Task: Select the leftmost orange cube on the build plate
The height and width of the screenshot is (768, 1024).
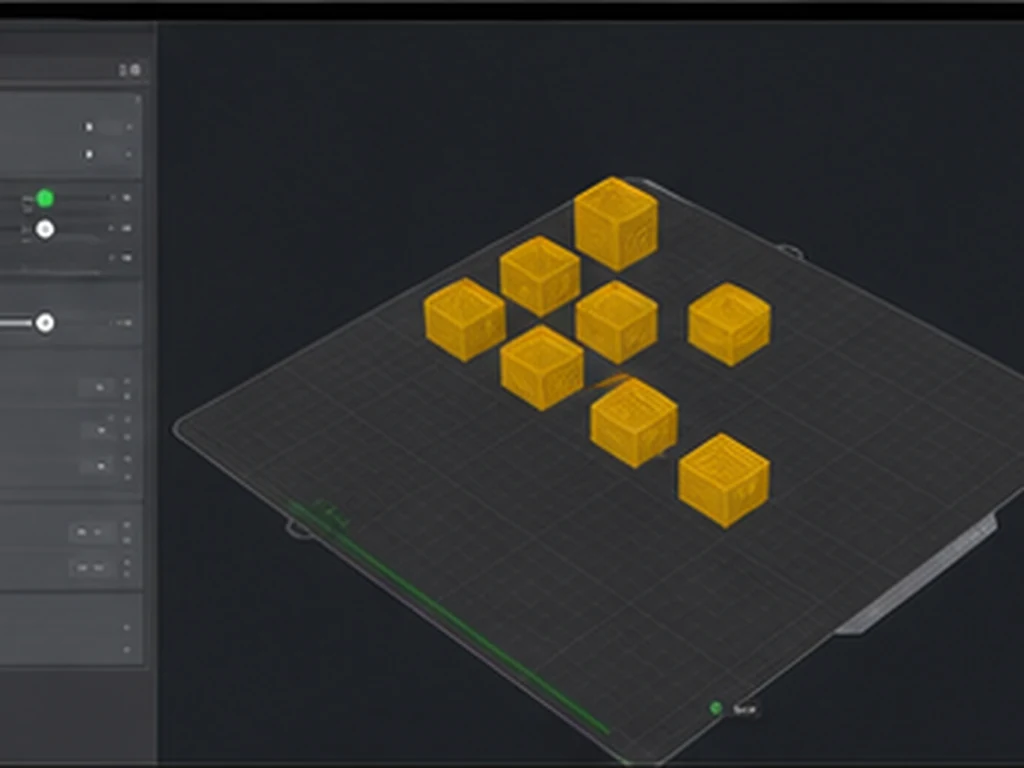Action: tap(464, 319)
